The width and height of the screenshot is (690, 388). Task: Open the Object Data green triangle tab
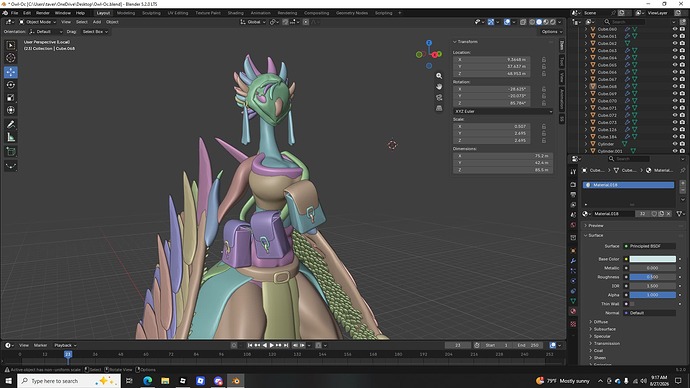(x=573, y=301)
